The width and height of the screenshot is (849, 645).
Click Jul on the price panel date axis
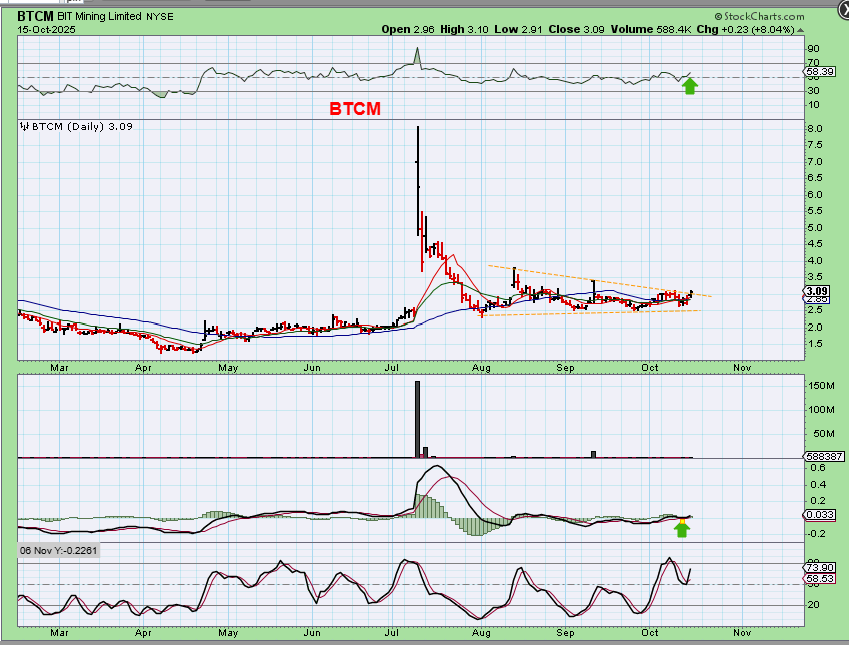(391, 368)
